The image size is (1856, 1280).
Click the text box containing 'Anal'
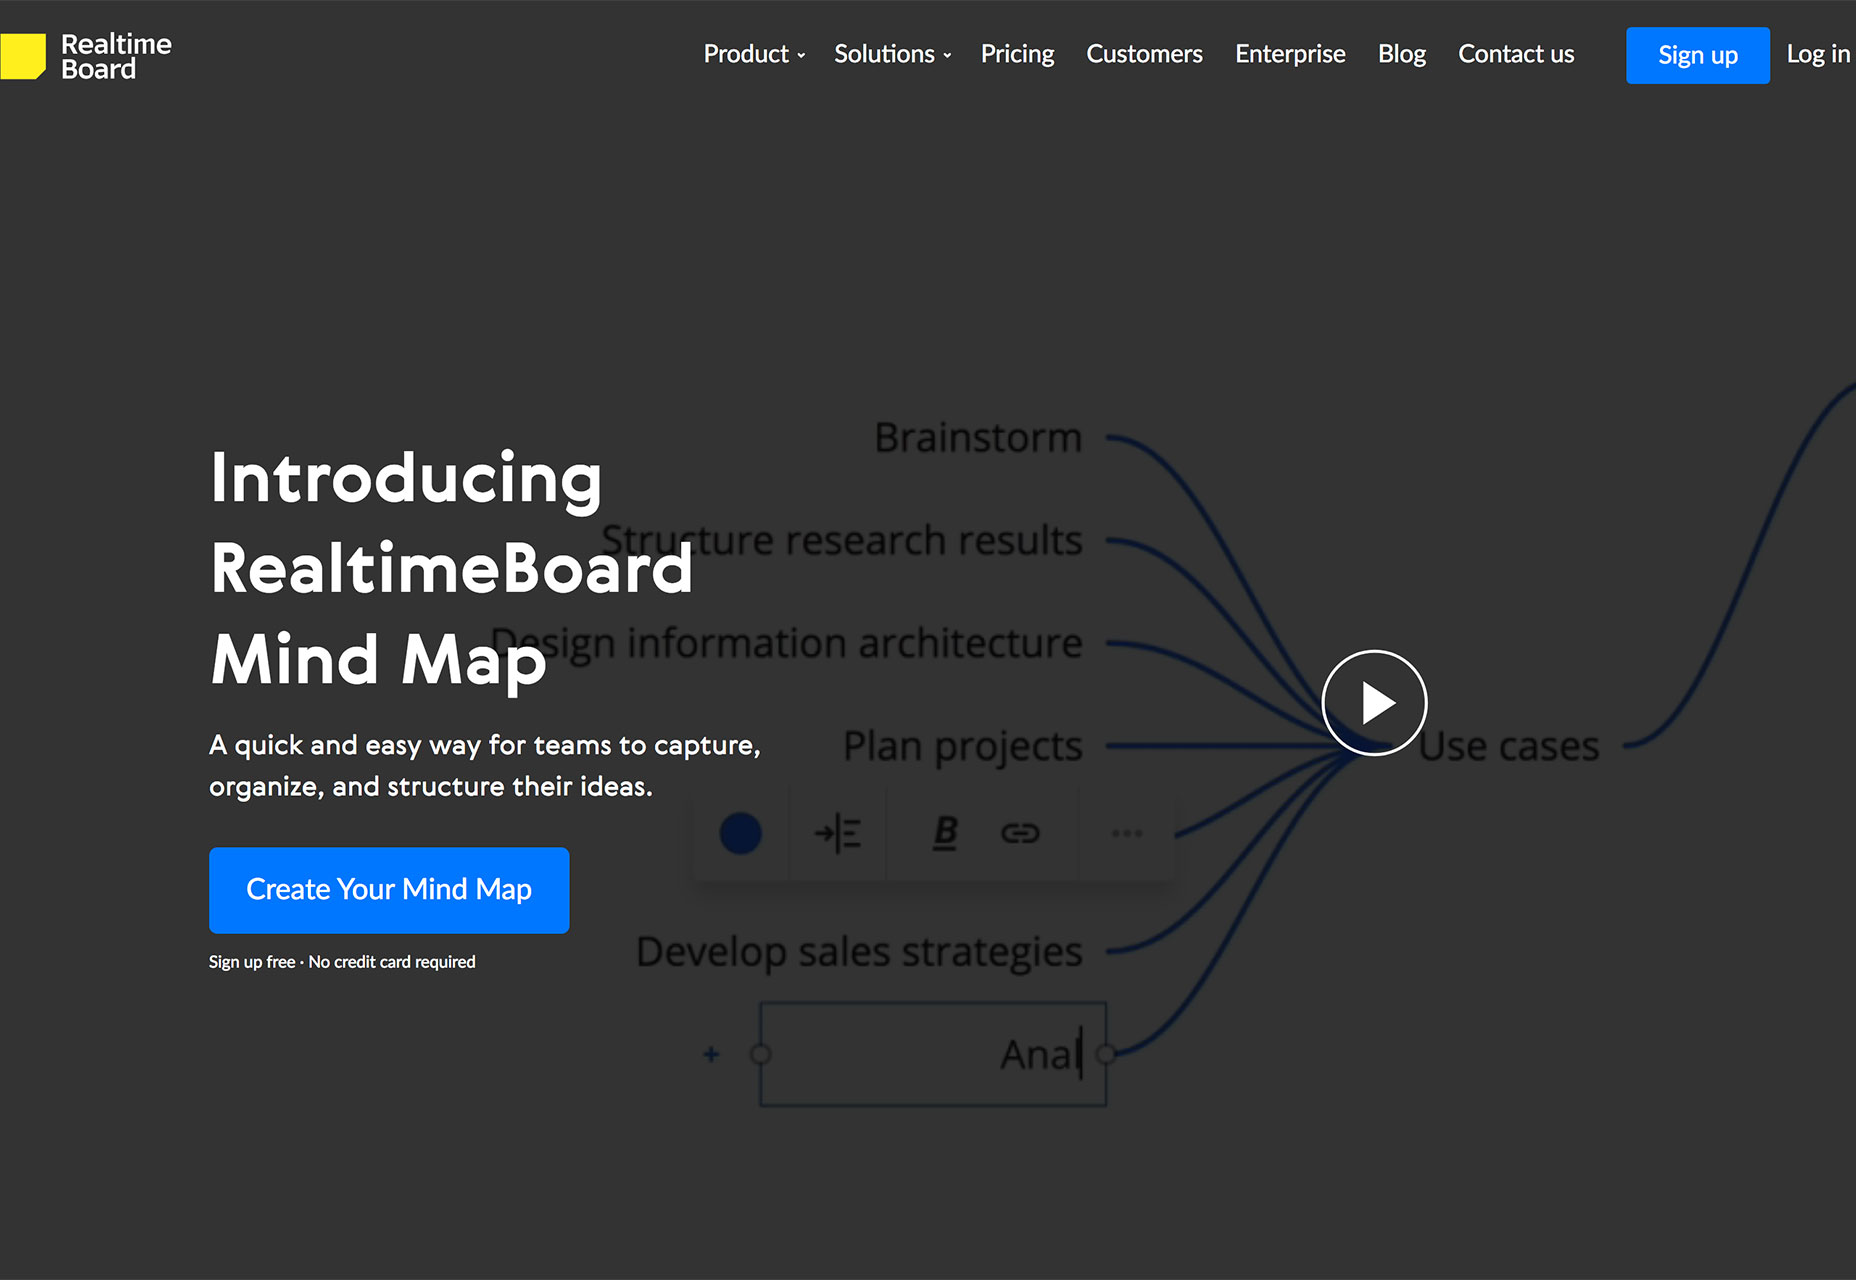point(933,1054)
